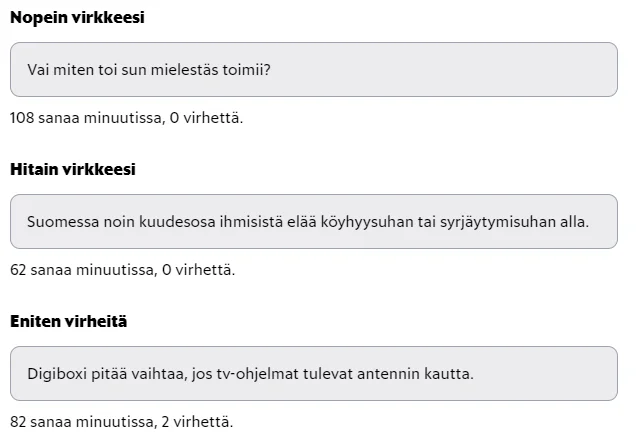
Task: Click the 'Eniten virheitä' heading
Action: [68, 321]
